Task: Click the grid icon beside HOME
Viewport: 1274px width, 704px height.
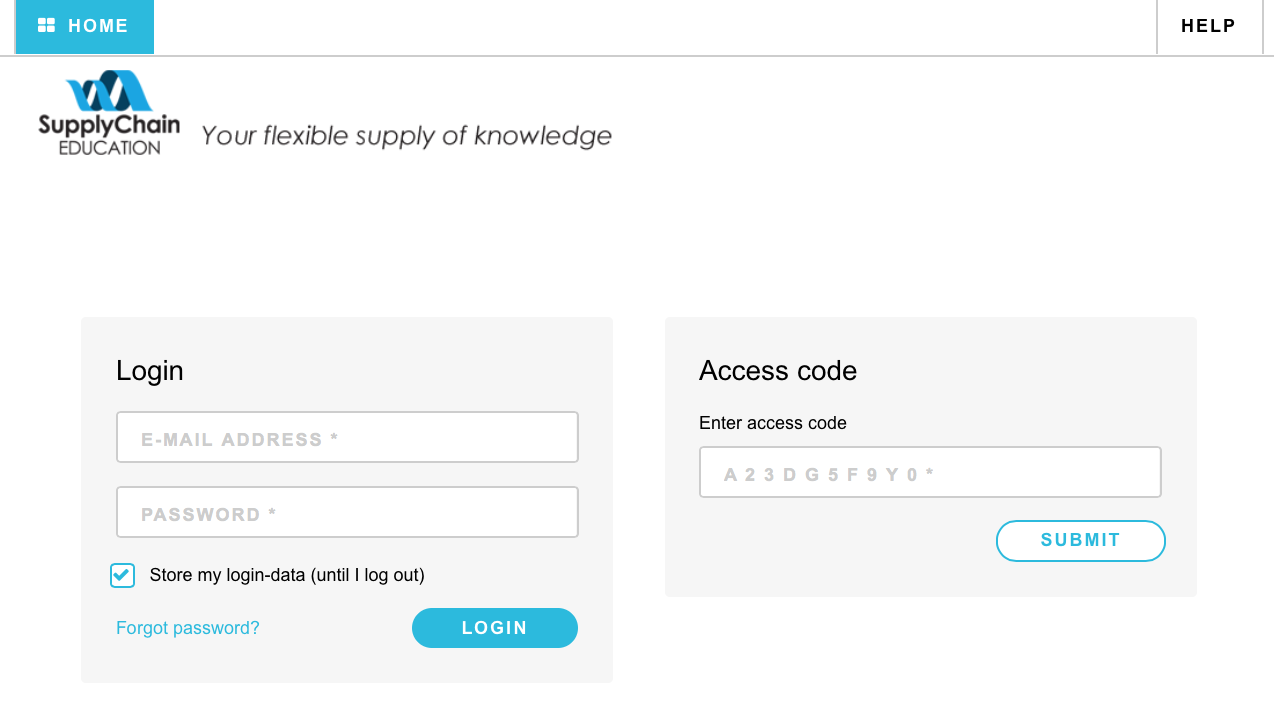Action: click(46, 26)
